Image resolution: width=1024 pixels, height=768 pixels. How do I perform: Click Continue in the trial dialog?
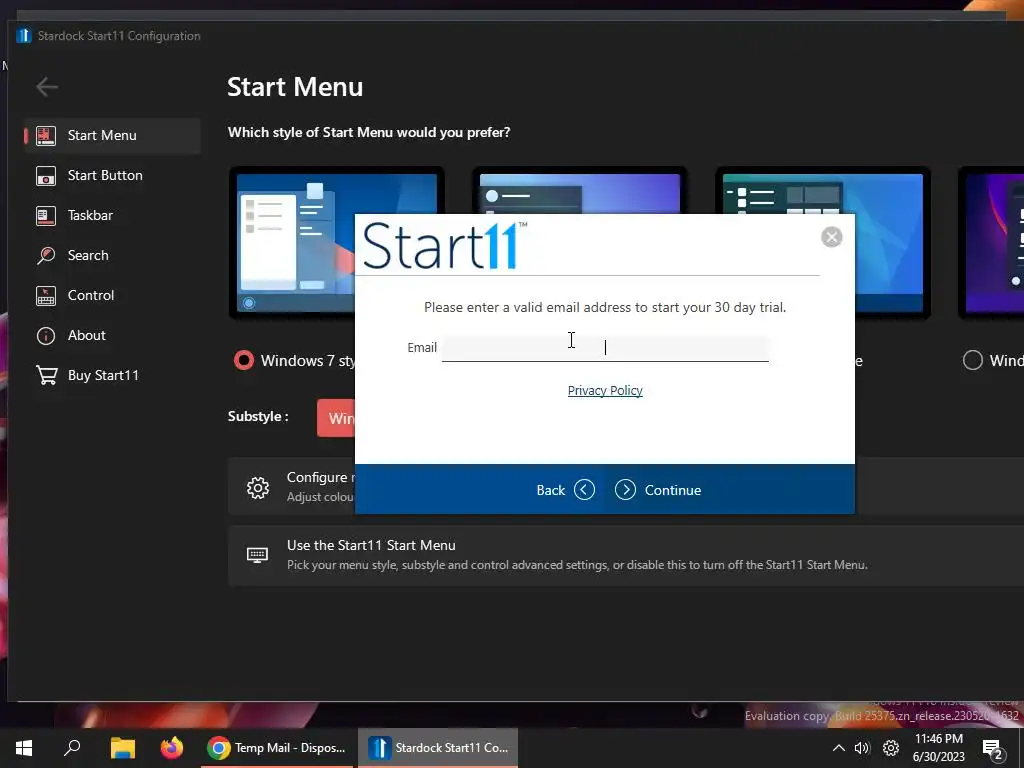click(x=658, y=490)
